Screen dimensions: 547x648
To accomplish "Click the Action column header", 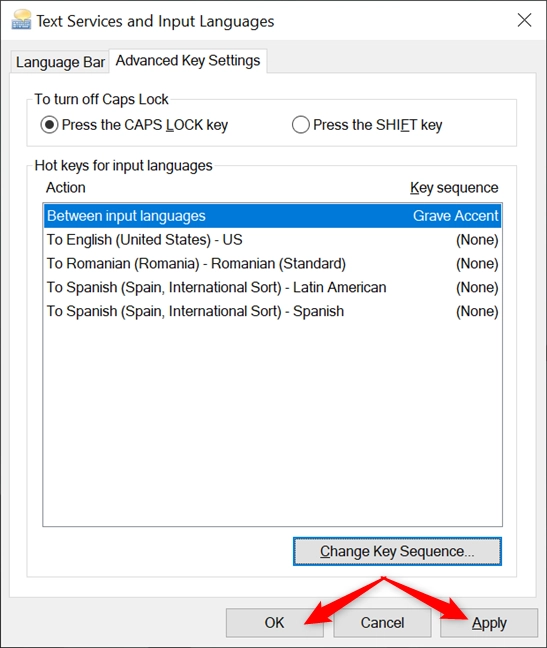I will 66,188.
